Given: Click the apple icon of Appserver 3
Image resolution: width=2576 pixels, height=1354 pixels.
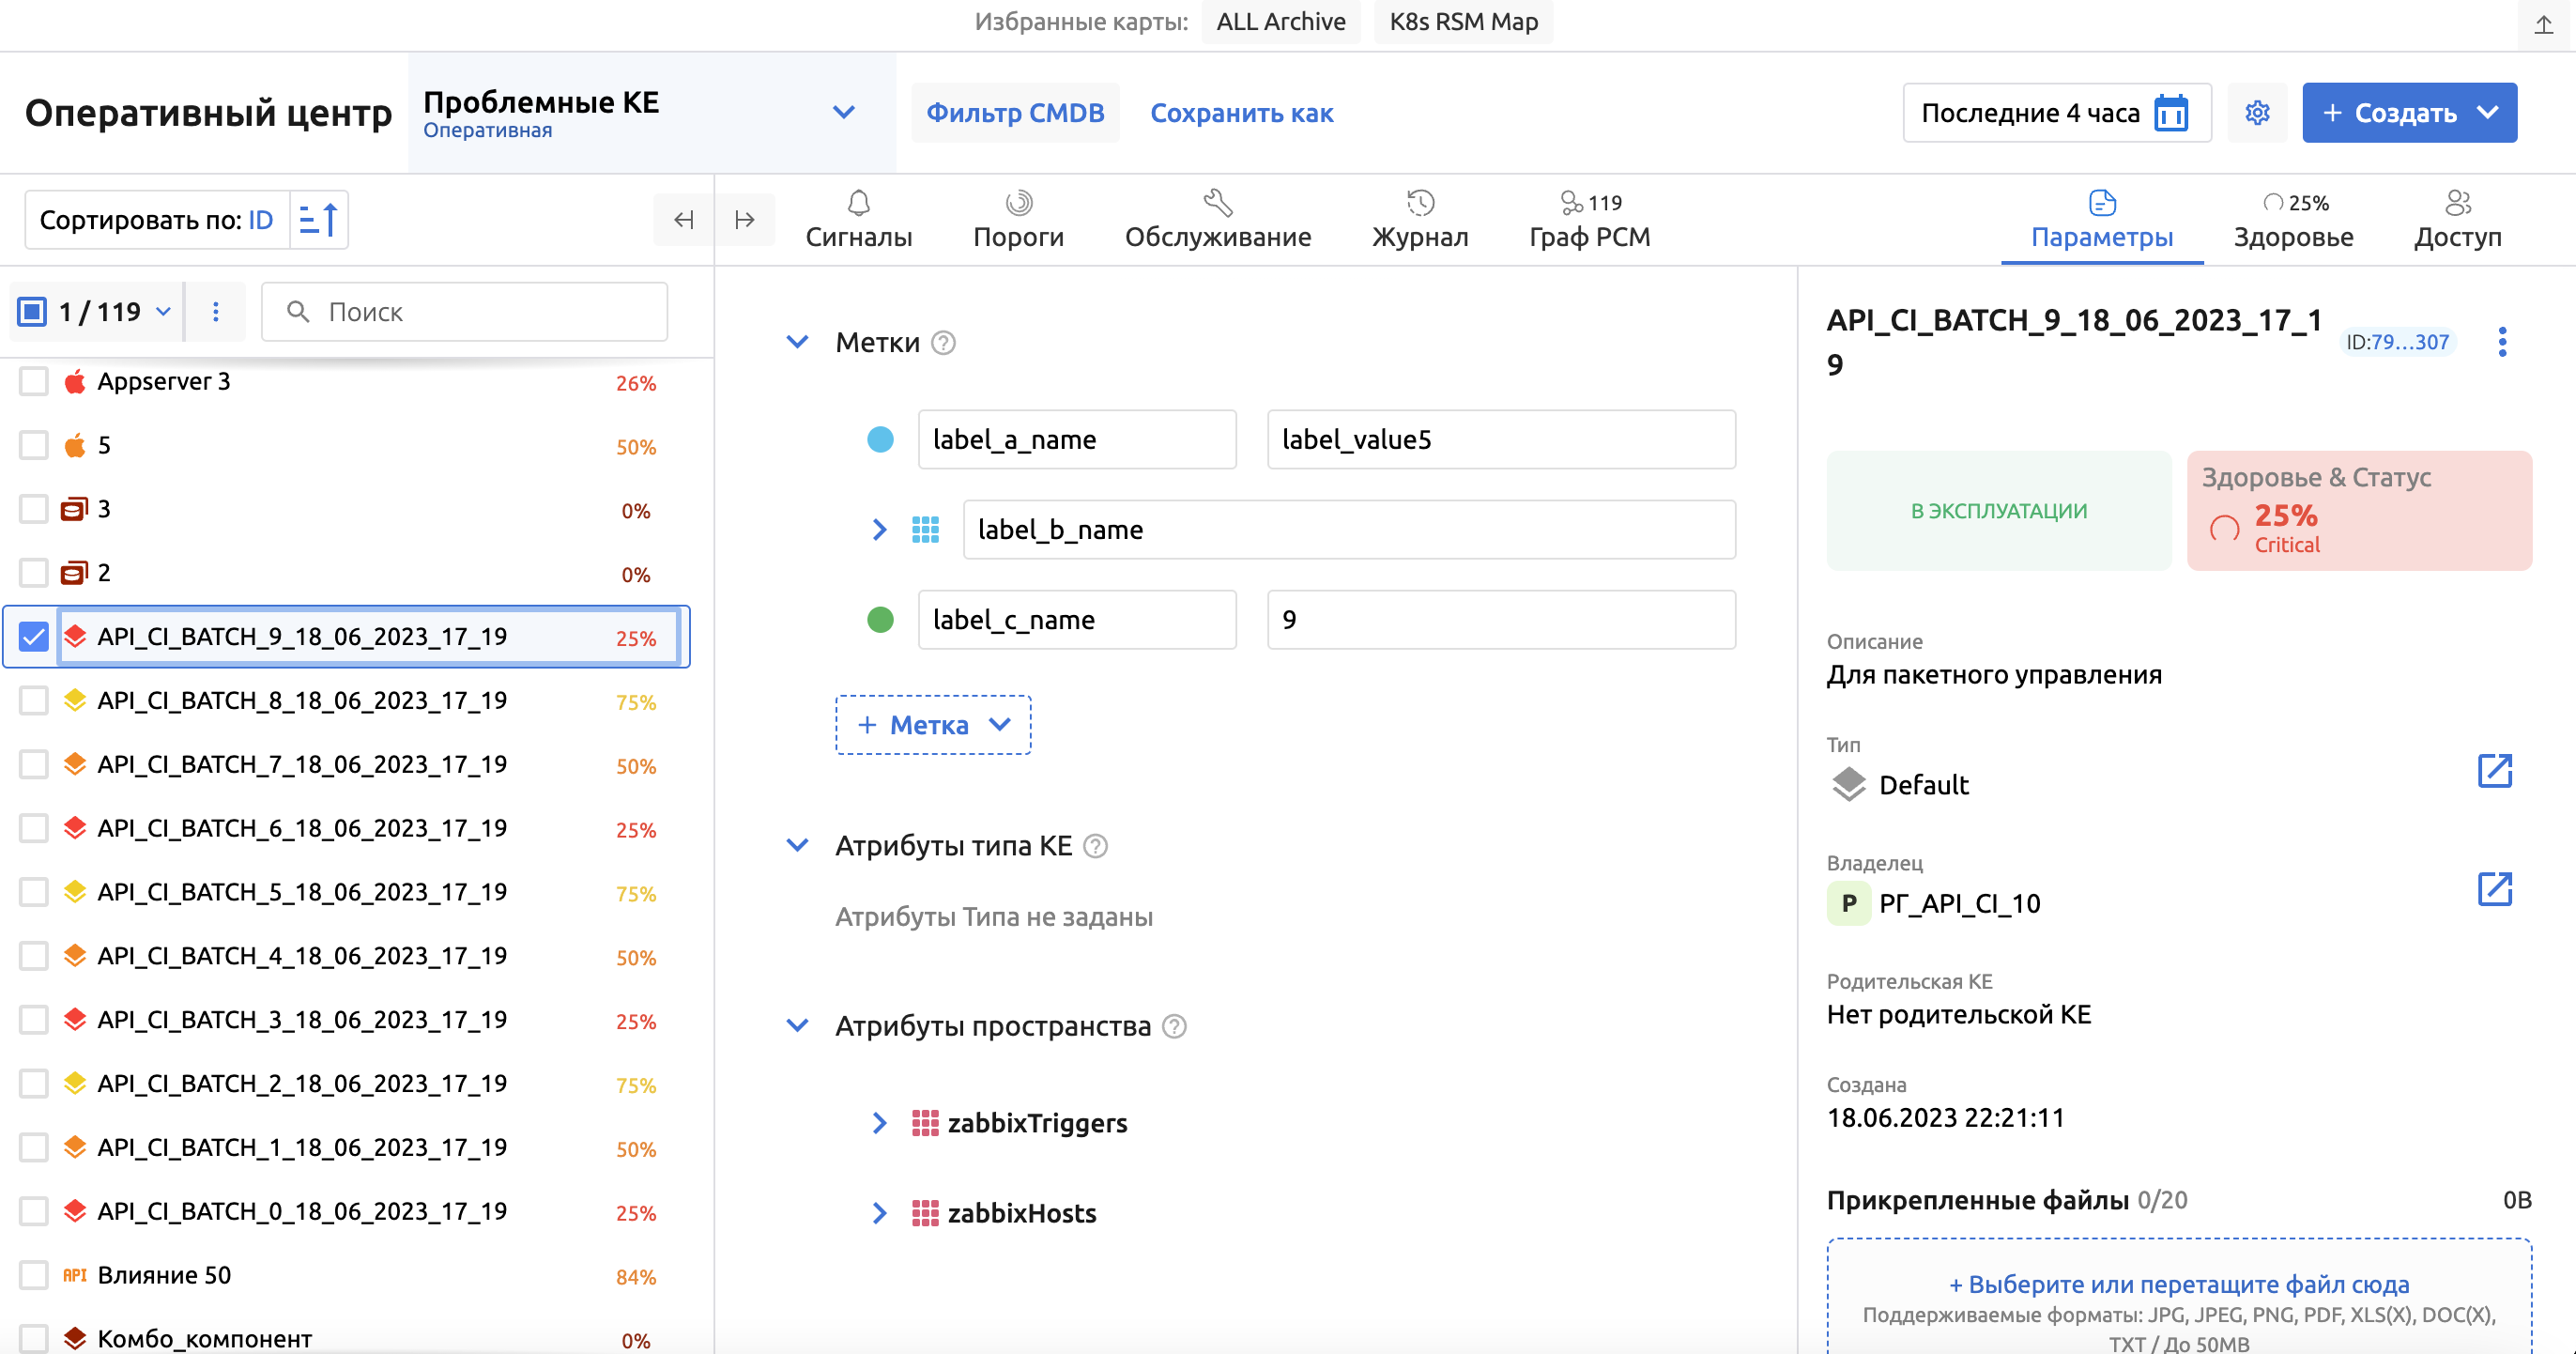Looking at the screenshot, I should click(x=75, y=381).
